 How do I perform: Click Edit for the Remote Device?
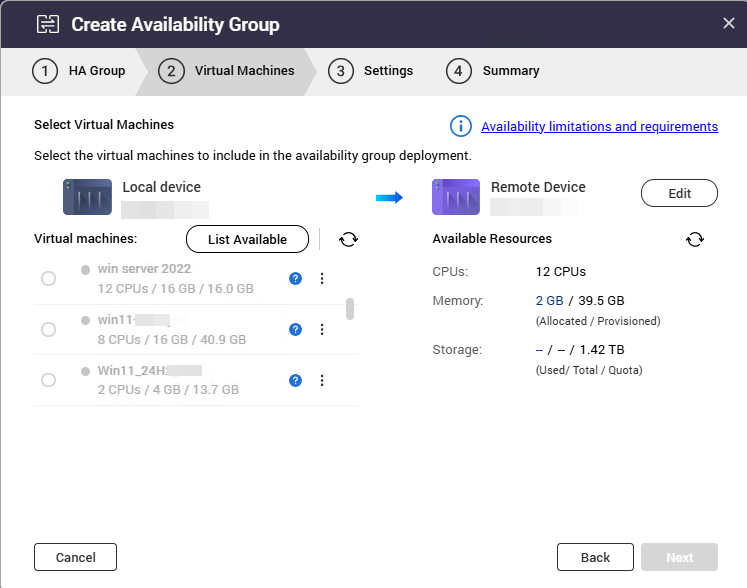tap(679, 193)
